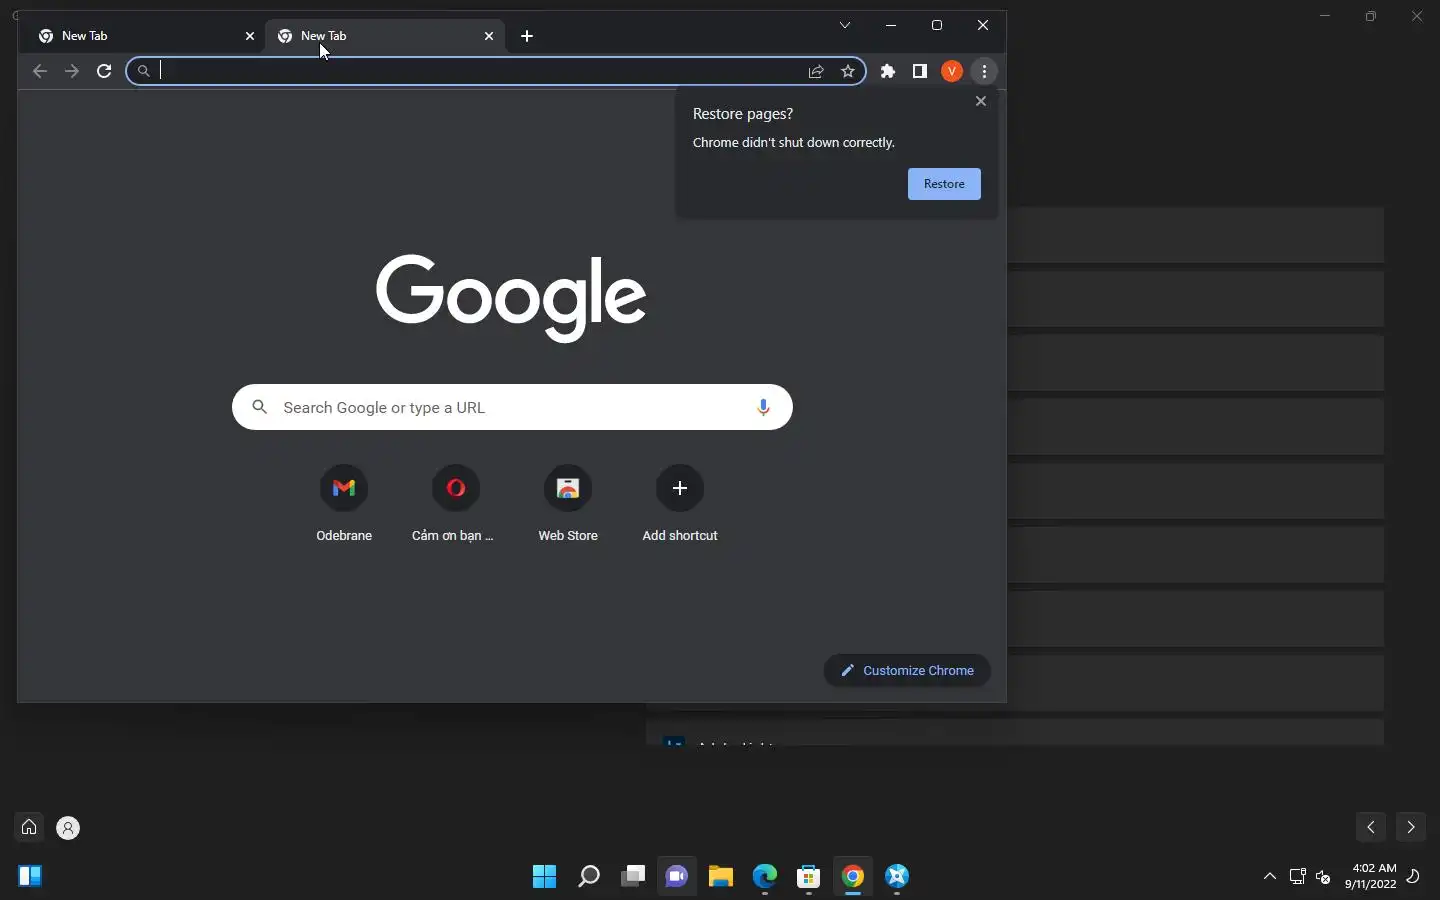
Task: Reload the page in Chrome
Action: point(104,71)
